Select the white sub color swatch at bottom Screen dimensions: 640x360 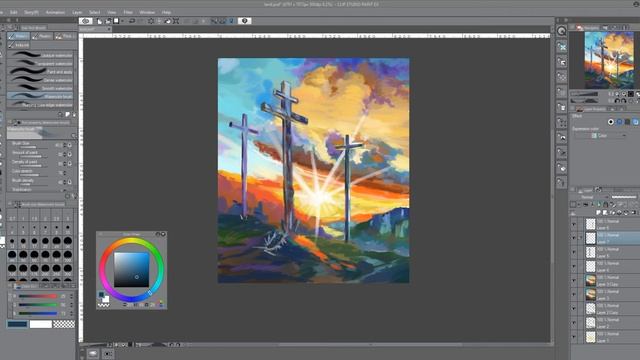[40, 324]
